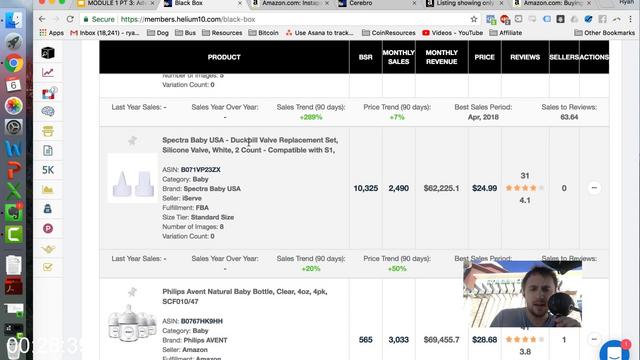
Task: Open the Dog bookmarks folder
Action: 158,33
